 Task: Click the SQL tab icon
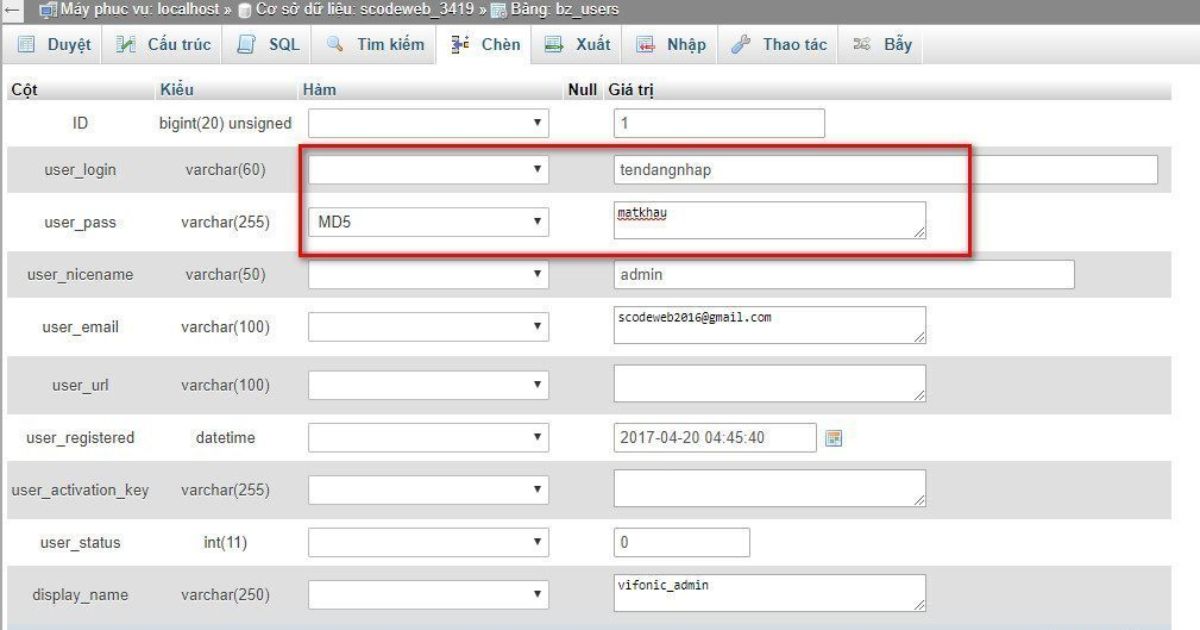click(246, 45)
